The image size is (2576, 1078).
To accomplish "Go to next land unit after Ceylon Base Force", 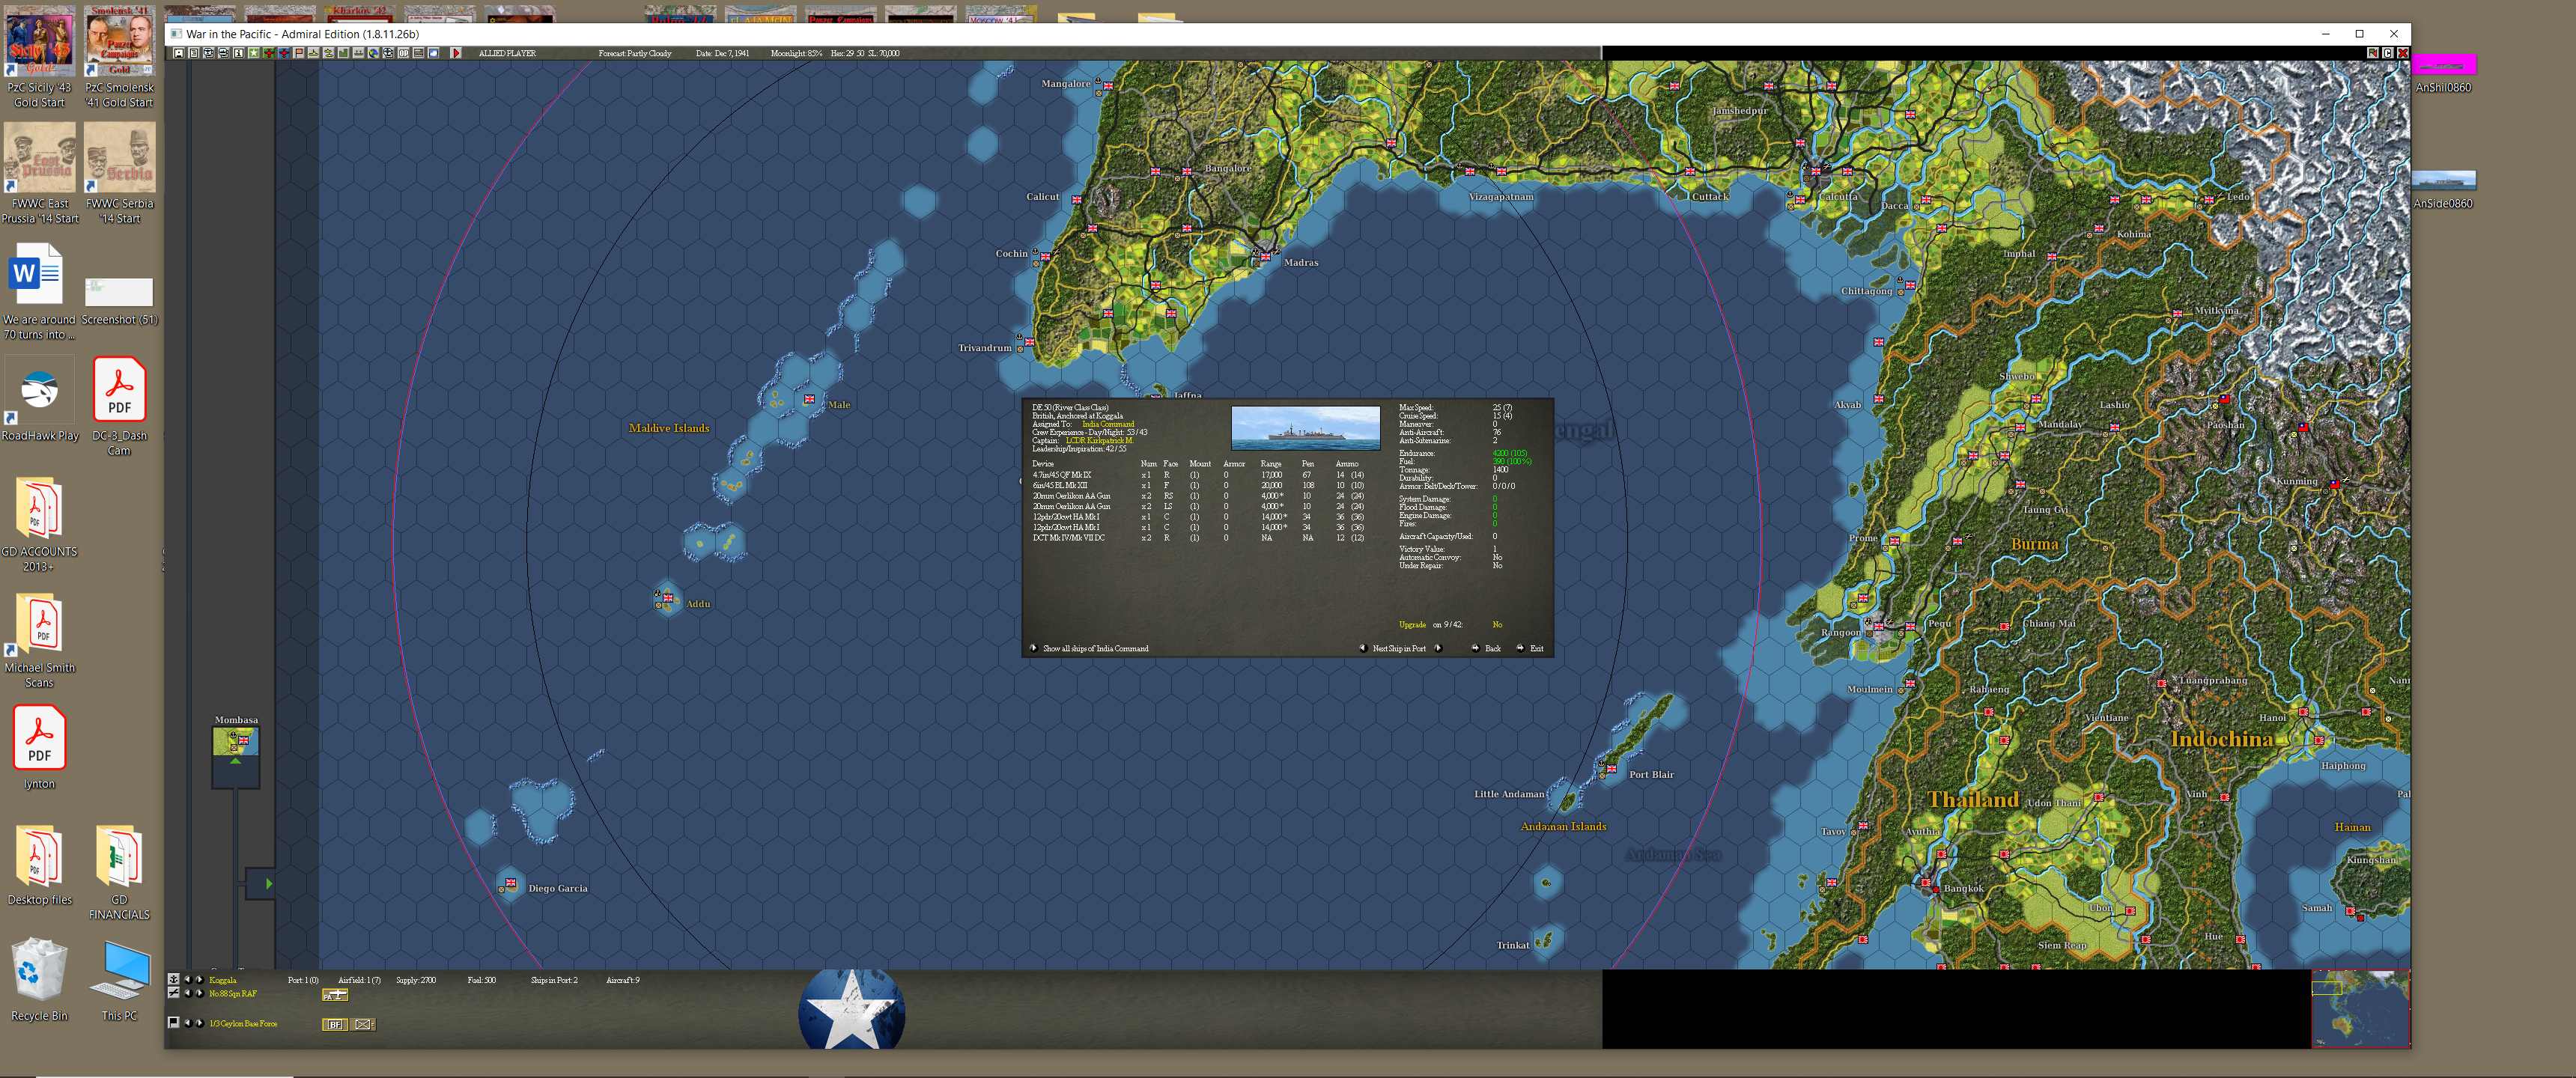I will [199, 1023].
